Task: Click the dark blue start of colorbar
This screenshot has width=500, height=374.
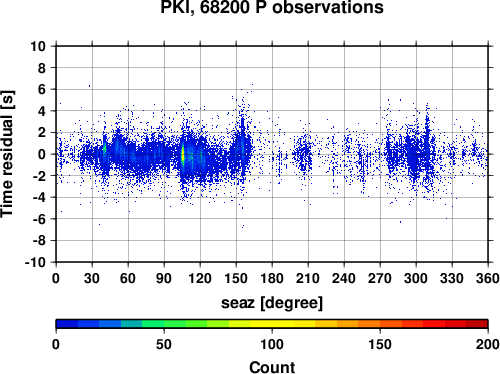Action: click(x=67, y=324)
